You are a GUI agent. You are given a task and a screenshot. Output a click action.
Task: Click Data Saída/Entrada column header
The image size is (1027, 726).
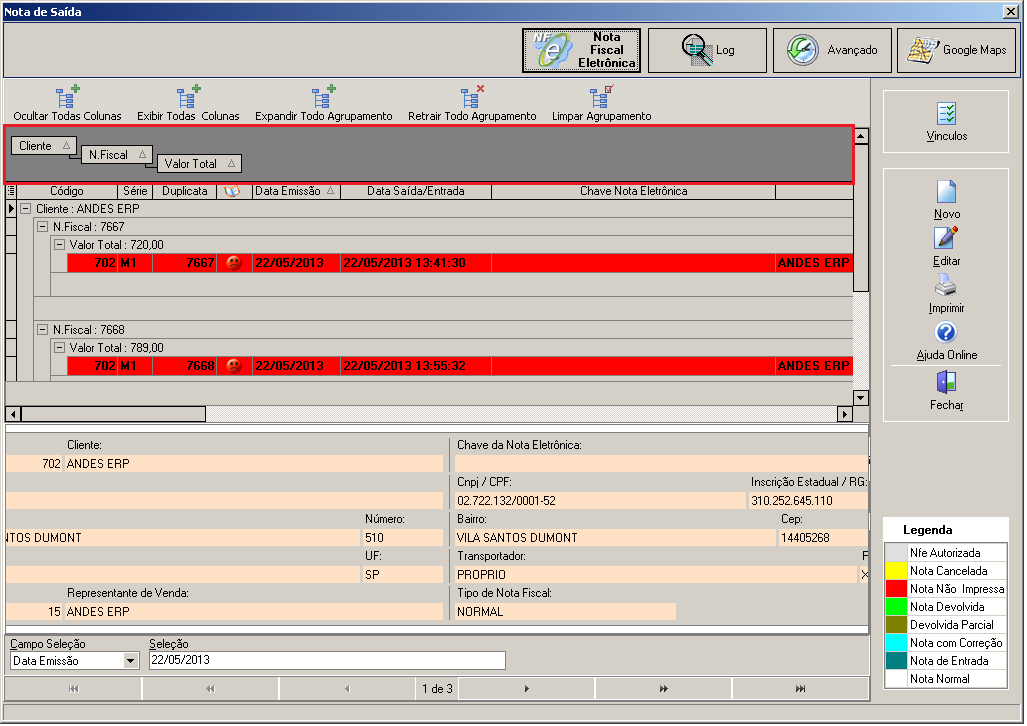coord(416,191)
